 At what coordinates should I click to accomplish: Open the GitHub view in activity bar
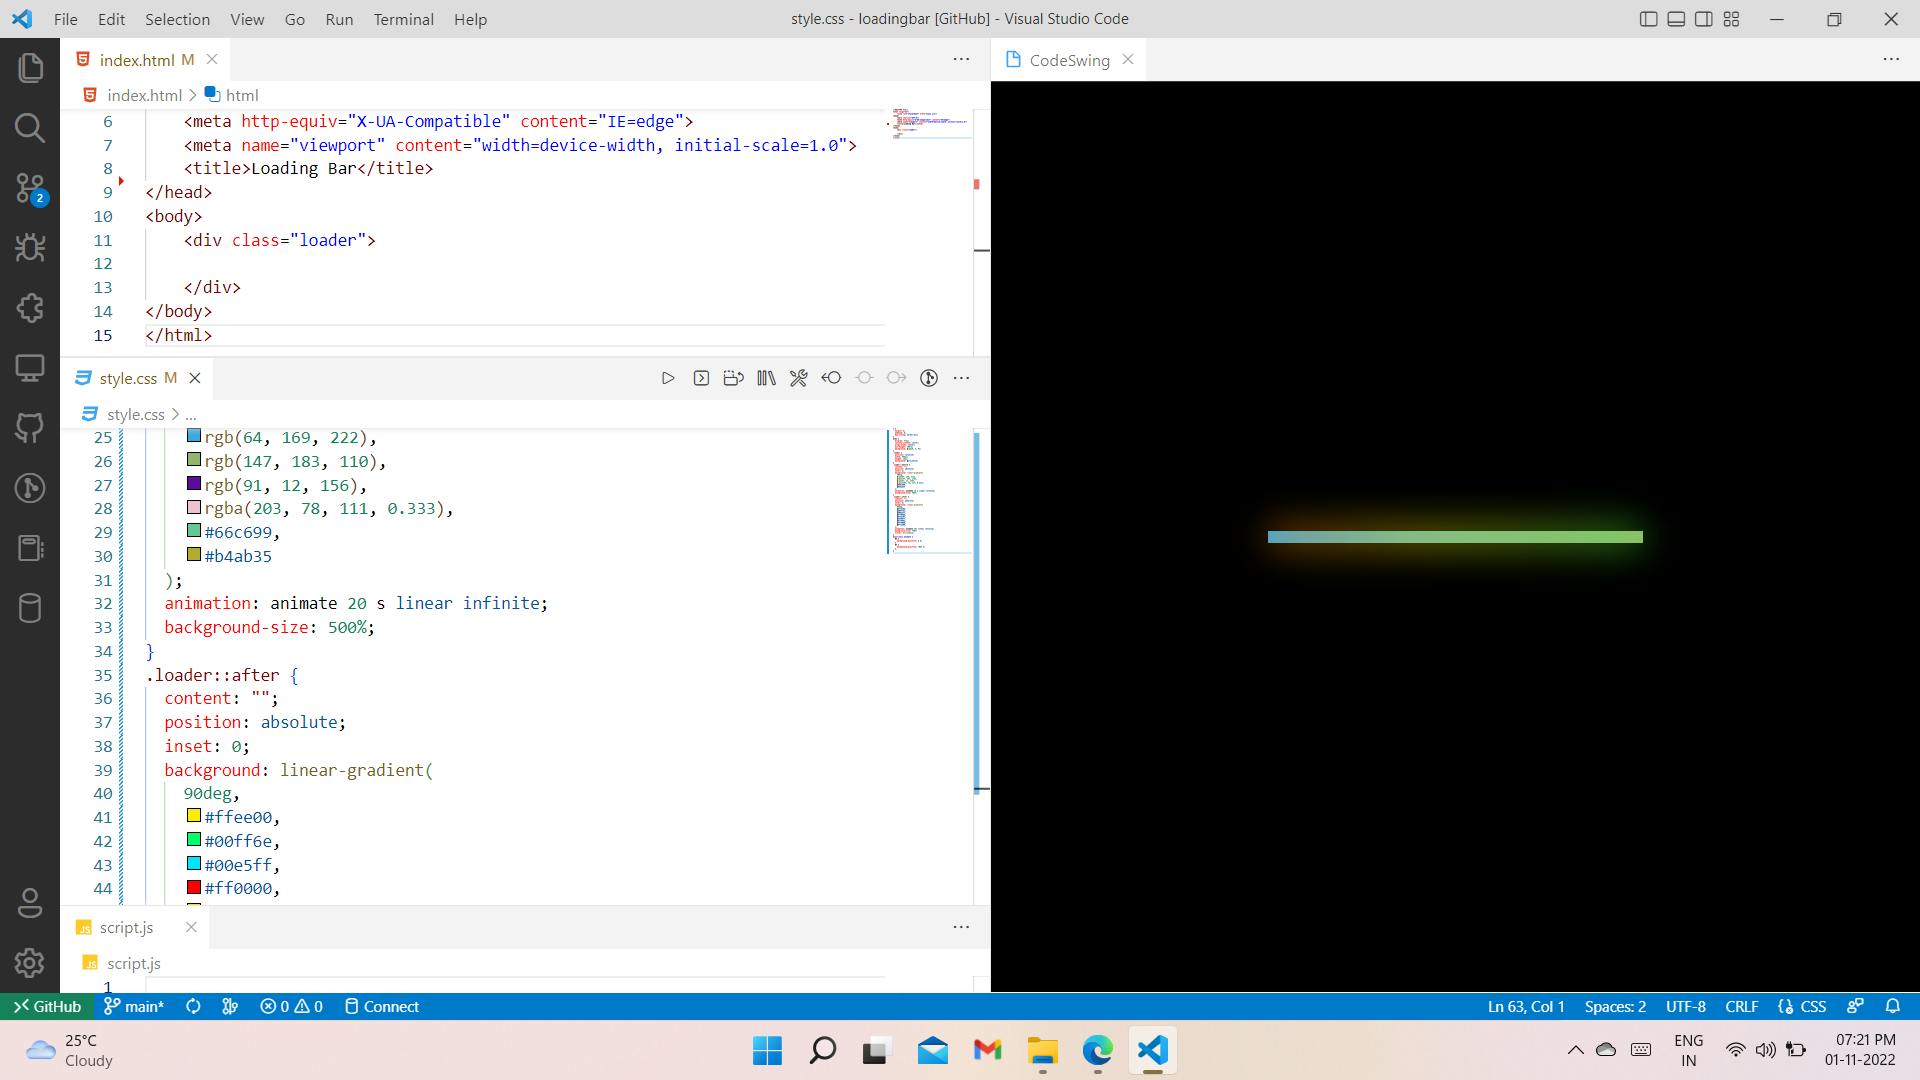[30, 428]
